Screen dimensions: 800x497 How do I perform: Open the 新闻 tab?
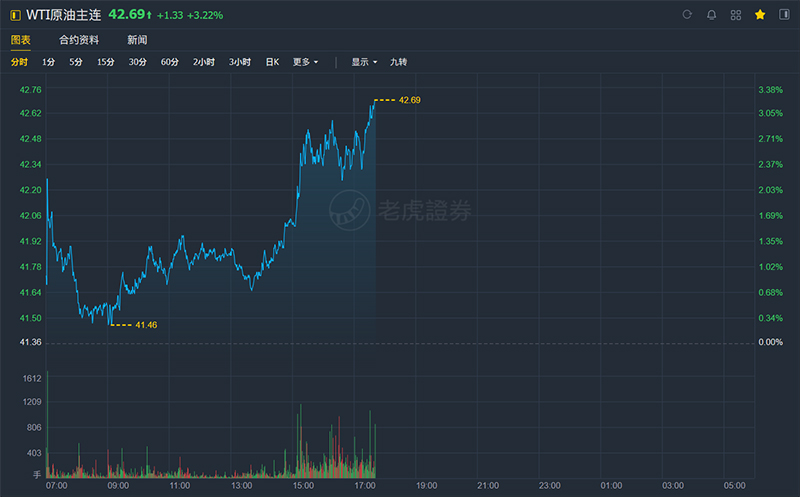[x=137, y=40]
